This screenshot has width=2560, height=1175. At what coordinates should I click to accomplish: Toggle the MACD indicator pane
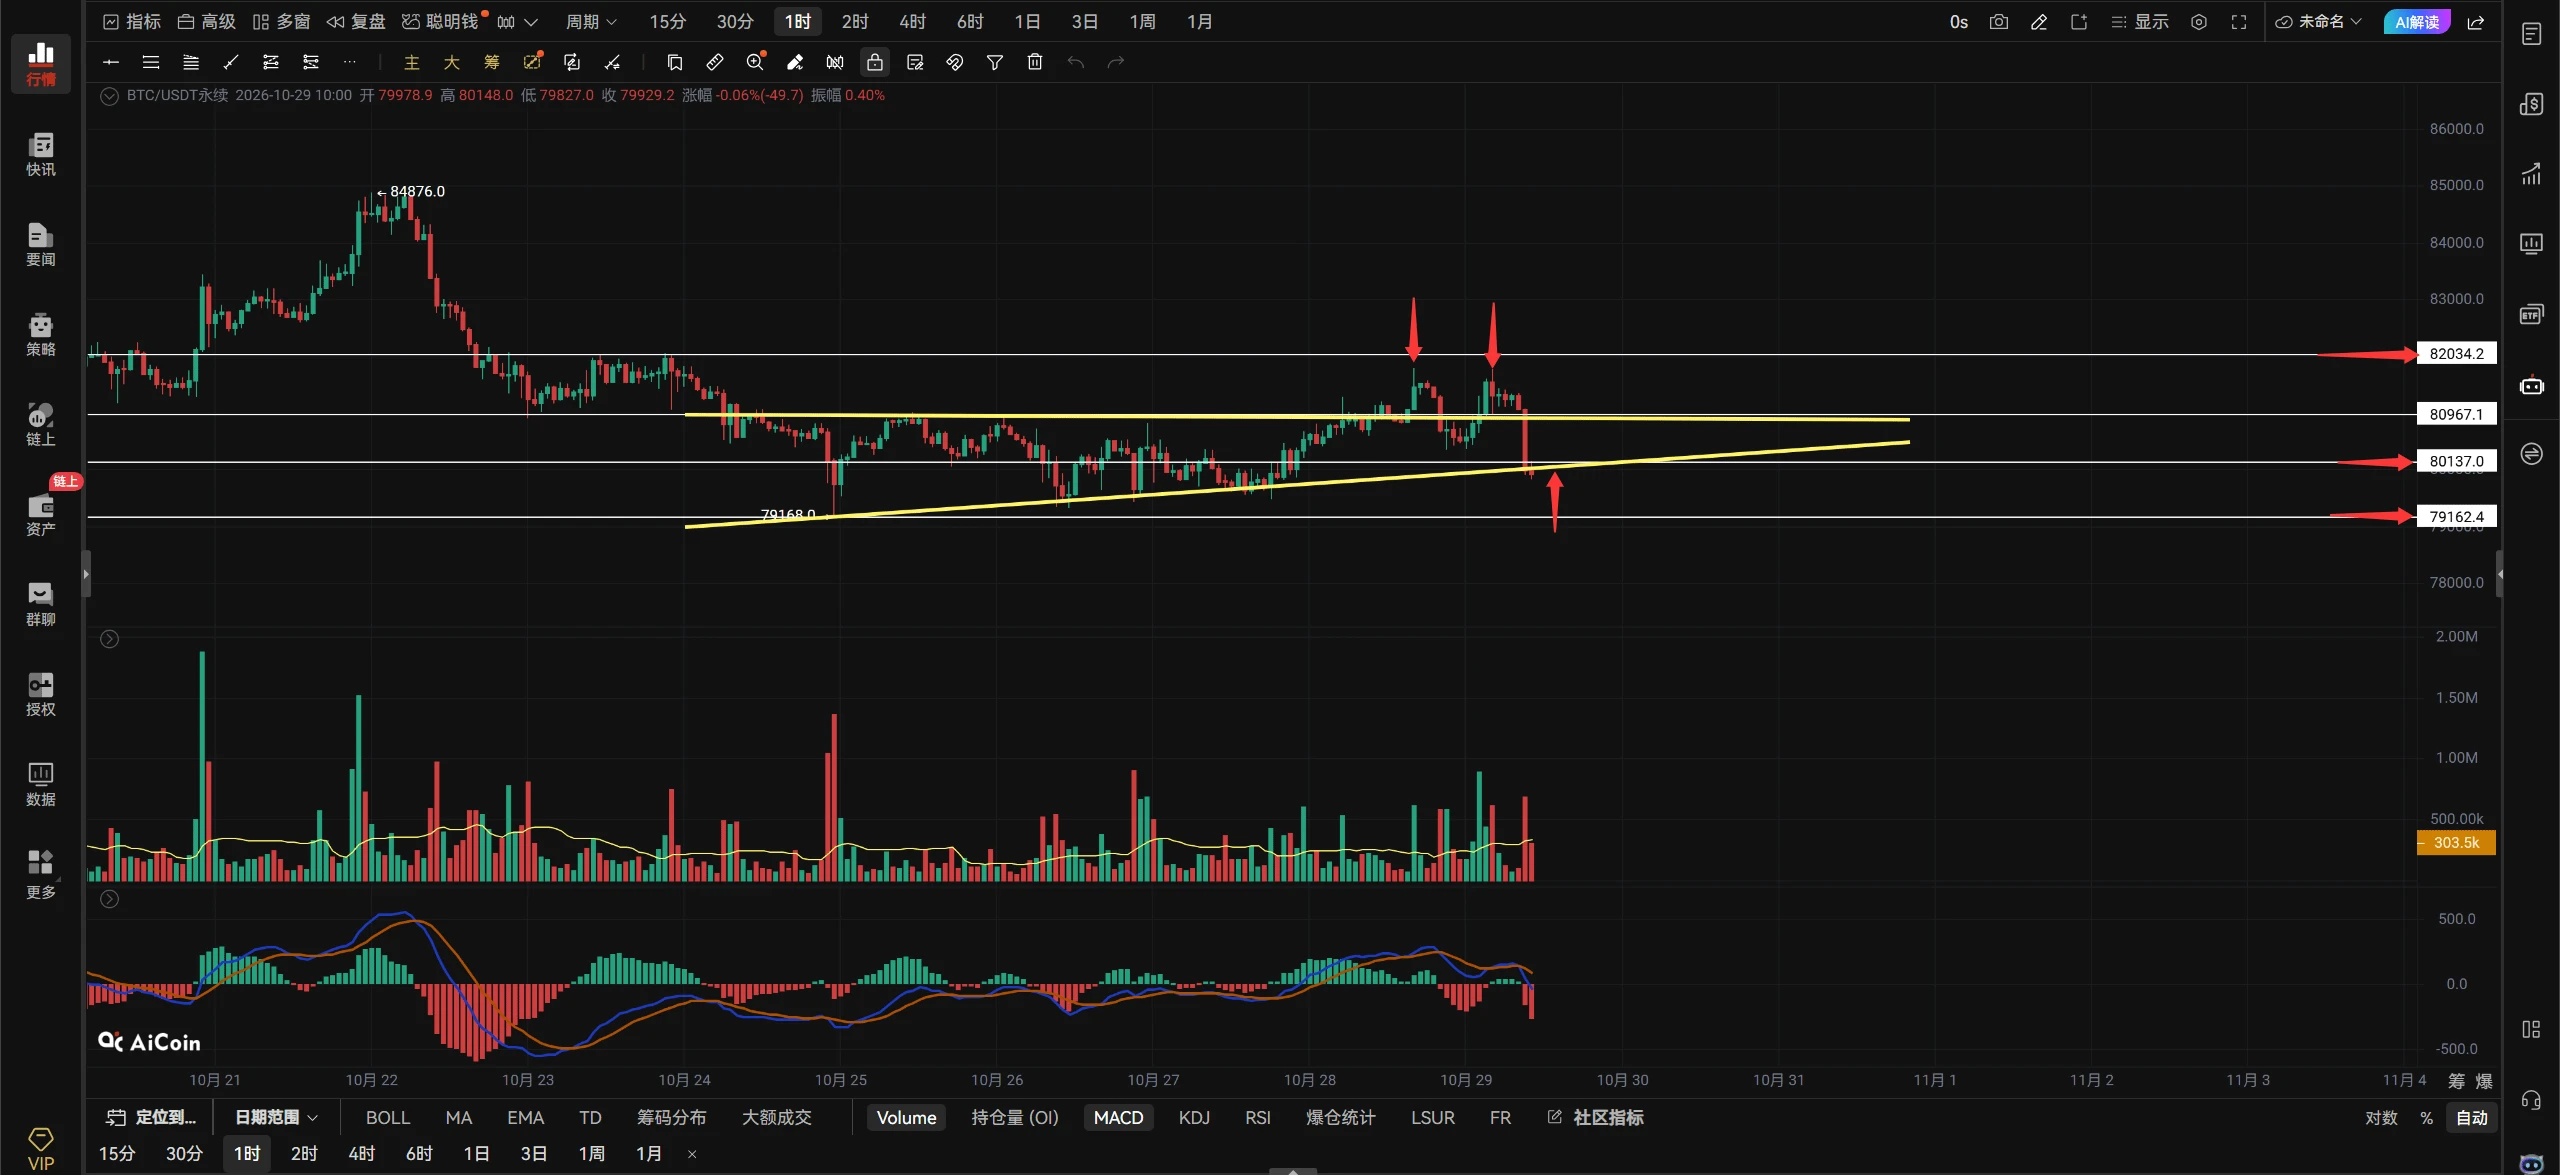pos(1118,1117)
